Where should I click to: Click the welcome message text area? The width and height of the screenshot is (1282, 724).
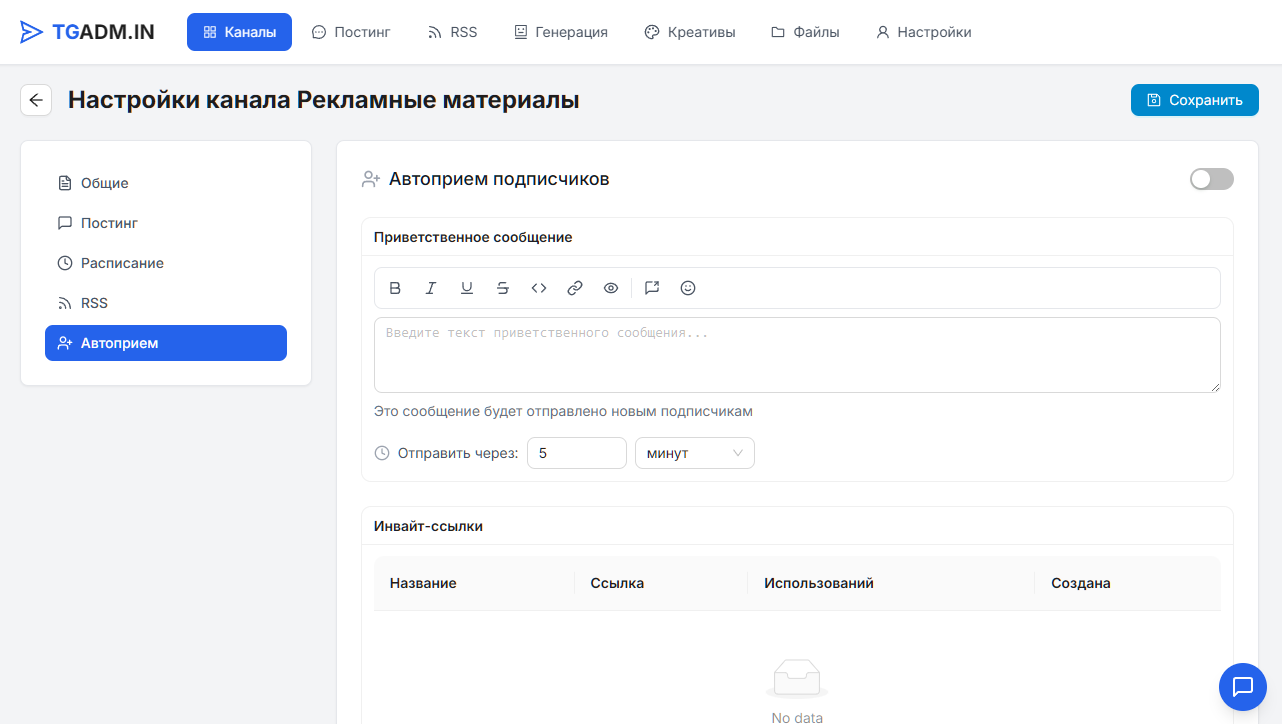796,355
